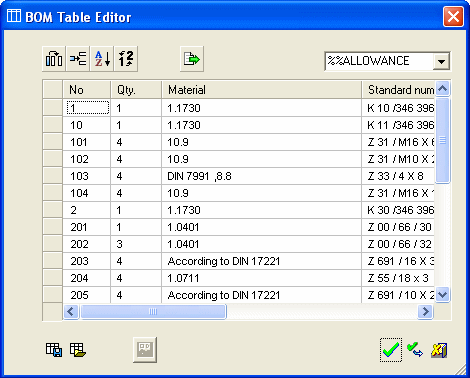This screenshot has width=470, height=378.
Task: Click the row selector for row 204
Action: pos(53,278)
